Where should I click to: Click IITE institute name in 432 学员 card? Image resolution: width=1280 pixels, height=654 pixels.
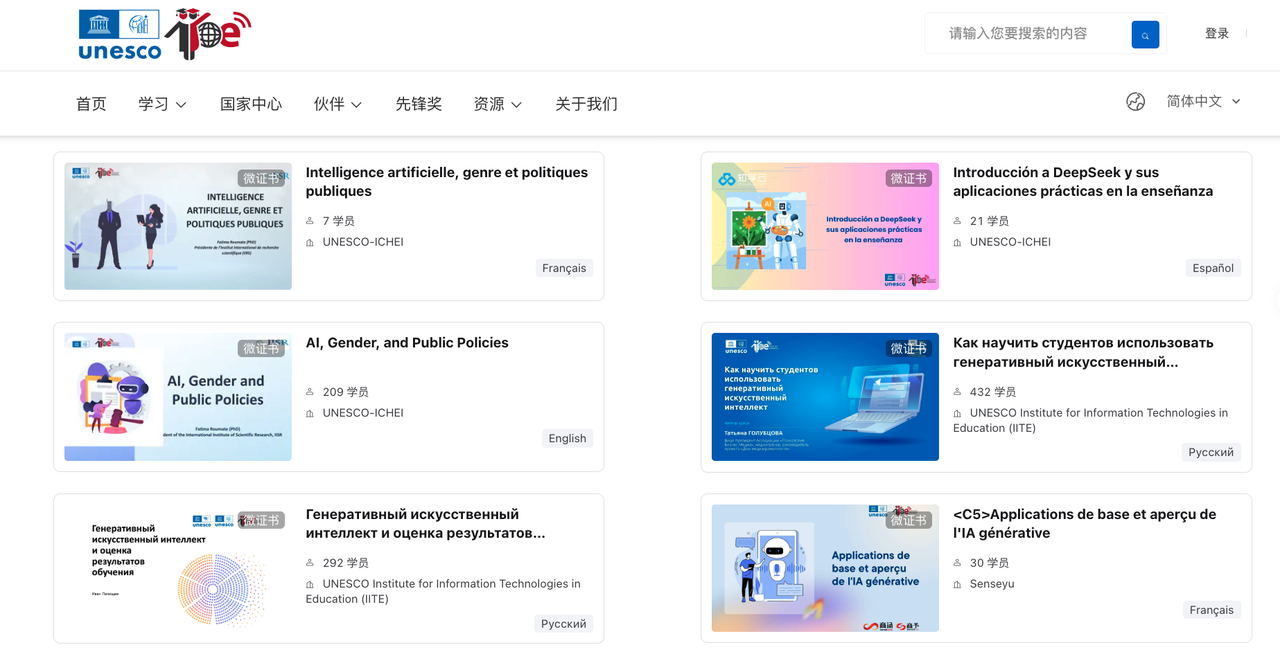(x=1091, y=420)
